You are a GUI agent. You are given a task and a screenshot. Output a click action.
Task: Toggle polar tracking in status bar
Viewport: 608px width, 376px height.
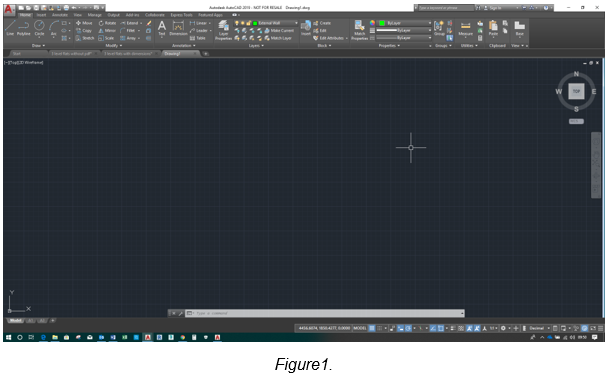click(x=408, y=328)
